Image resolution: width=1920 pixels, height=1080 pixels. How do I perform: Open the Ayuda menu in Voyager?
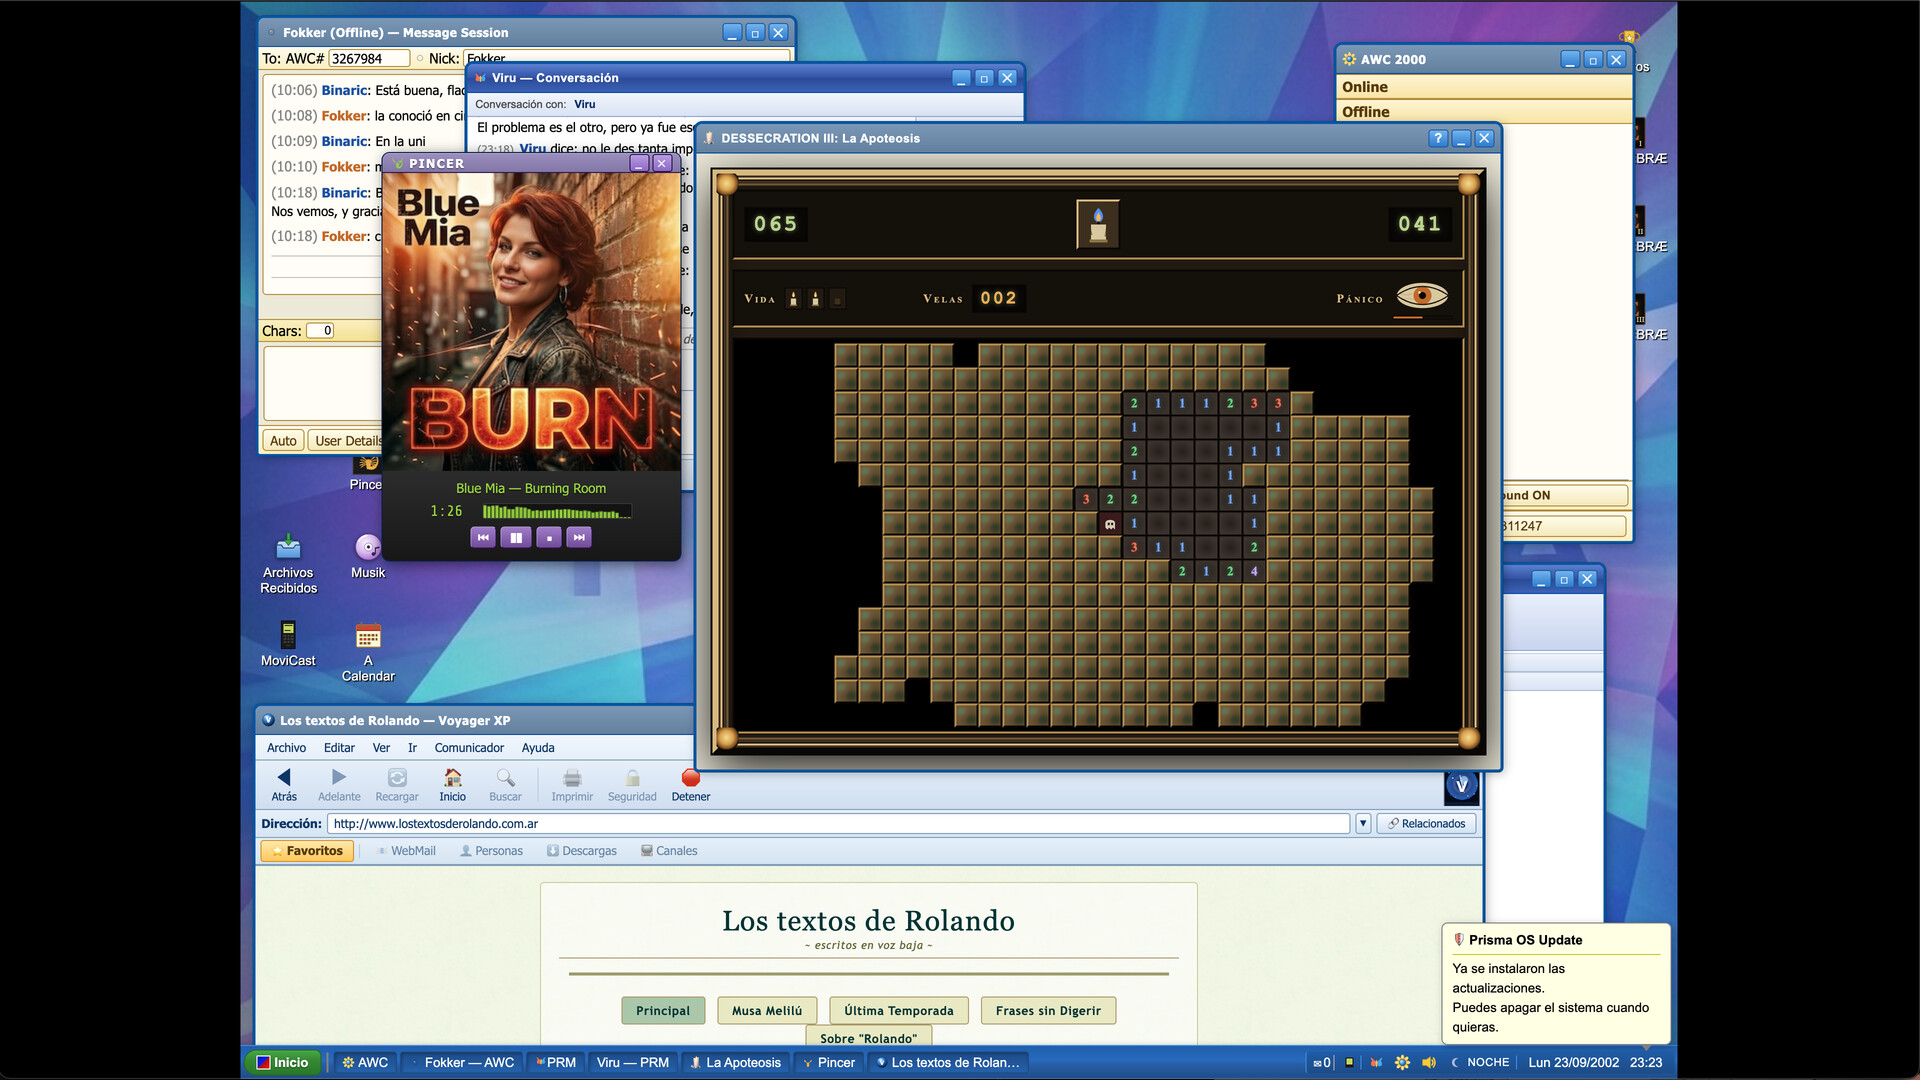pos(538,748)
